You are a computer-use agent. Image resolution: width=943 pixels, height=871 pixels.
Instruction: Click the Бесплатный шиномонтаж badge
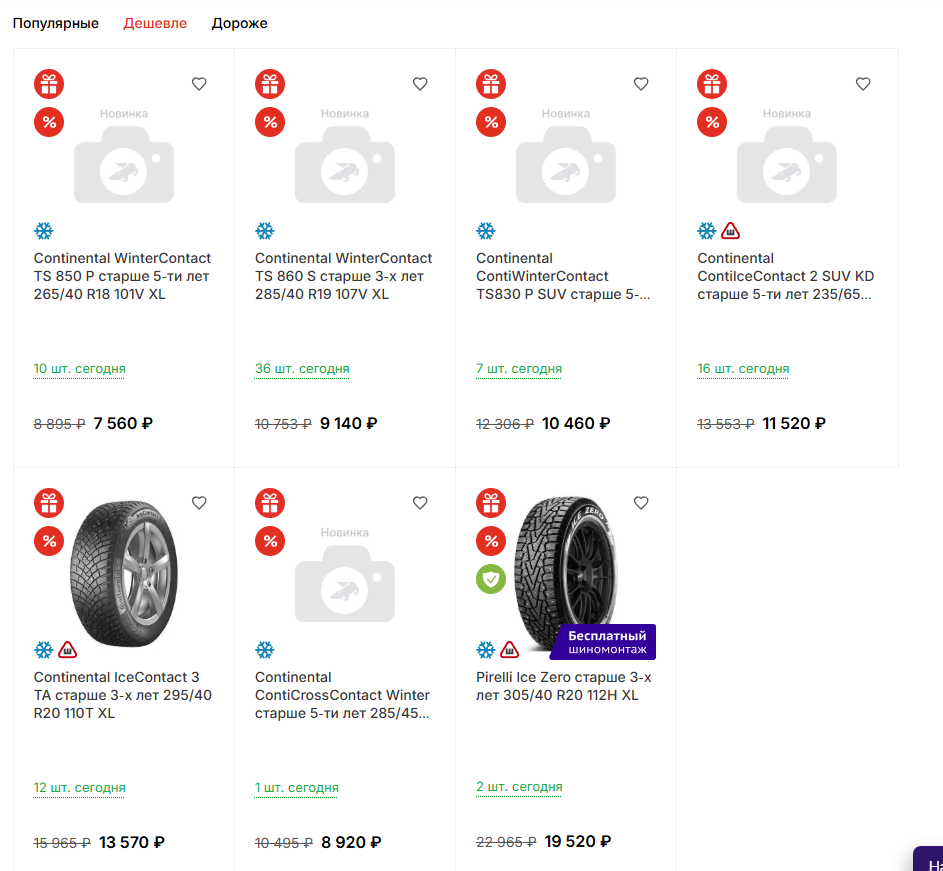pos(606,642)
